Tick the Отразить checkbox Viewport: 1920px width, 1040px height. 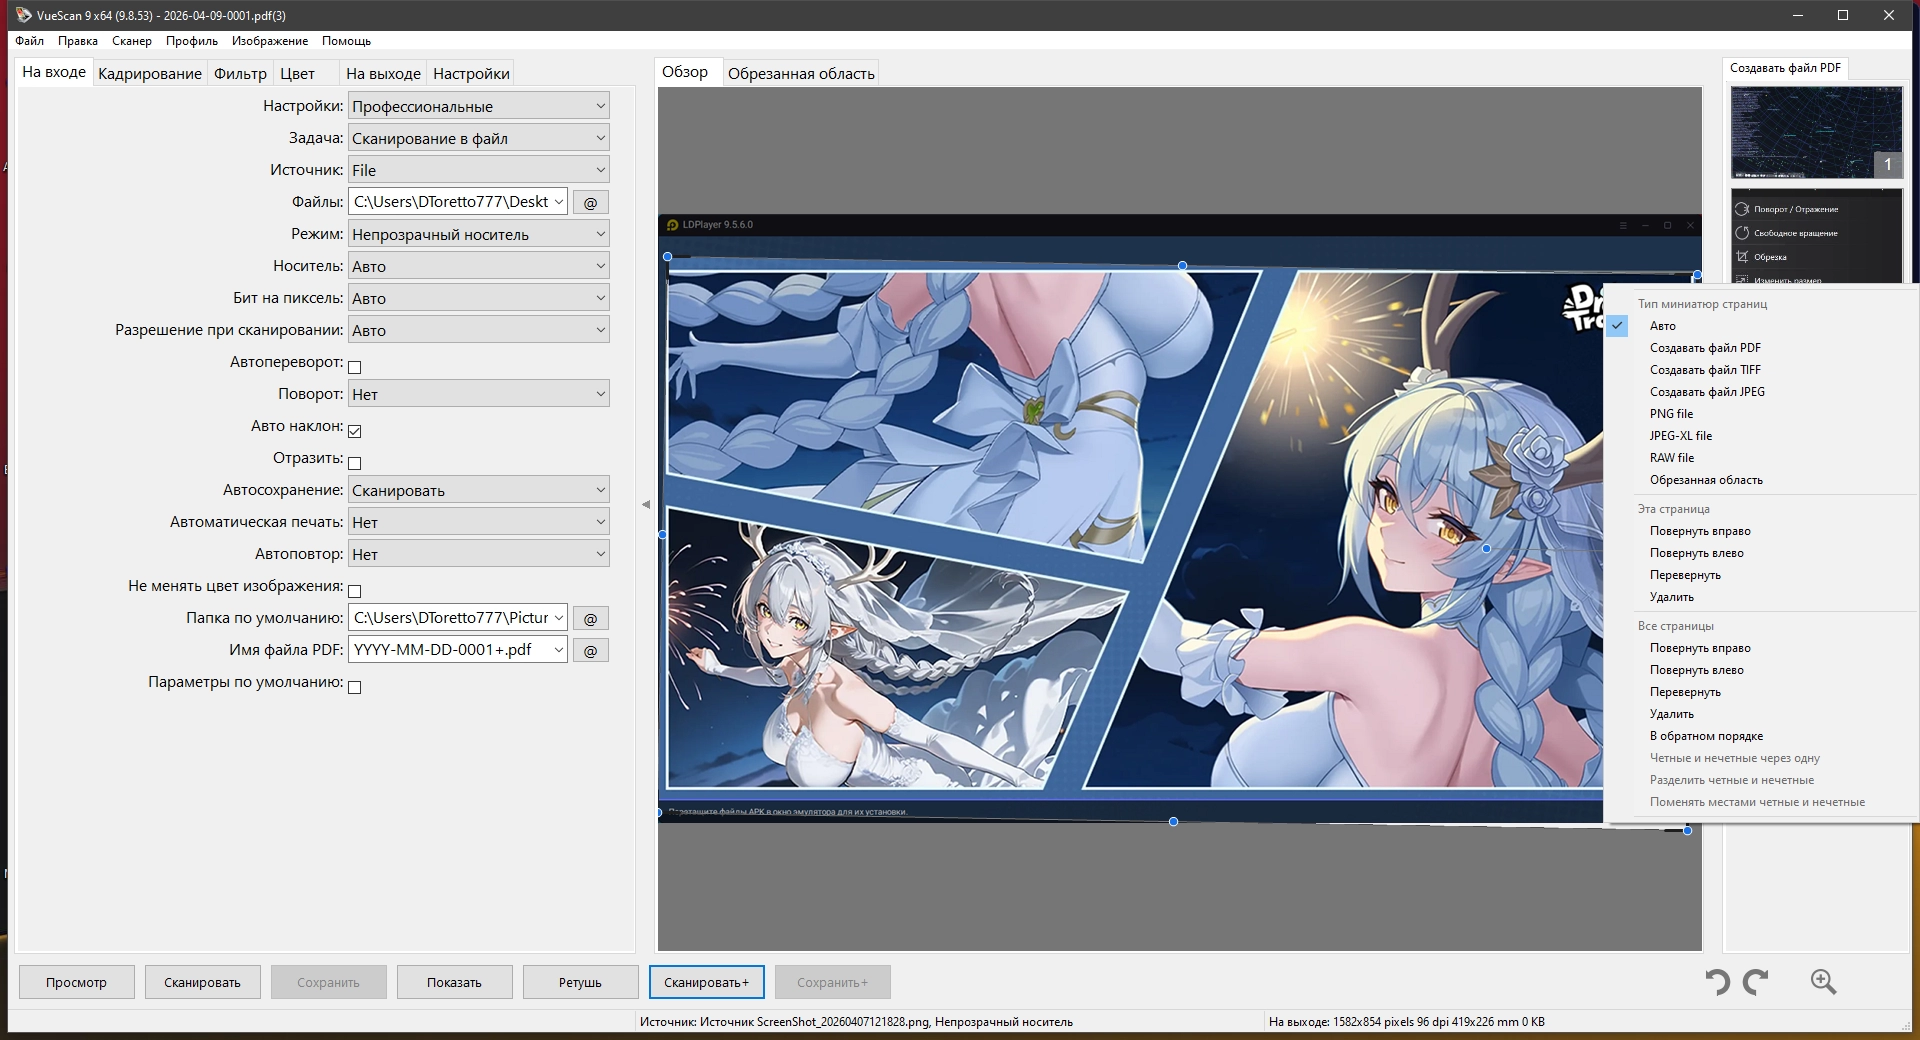(354, 463)
